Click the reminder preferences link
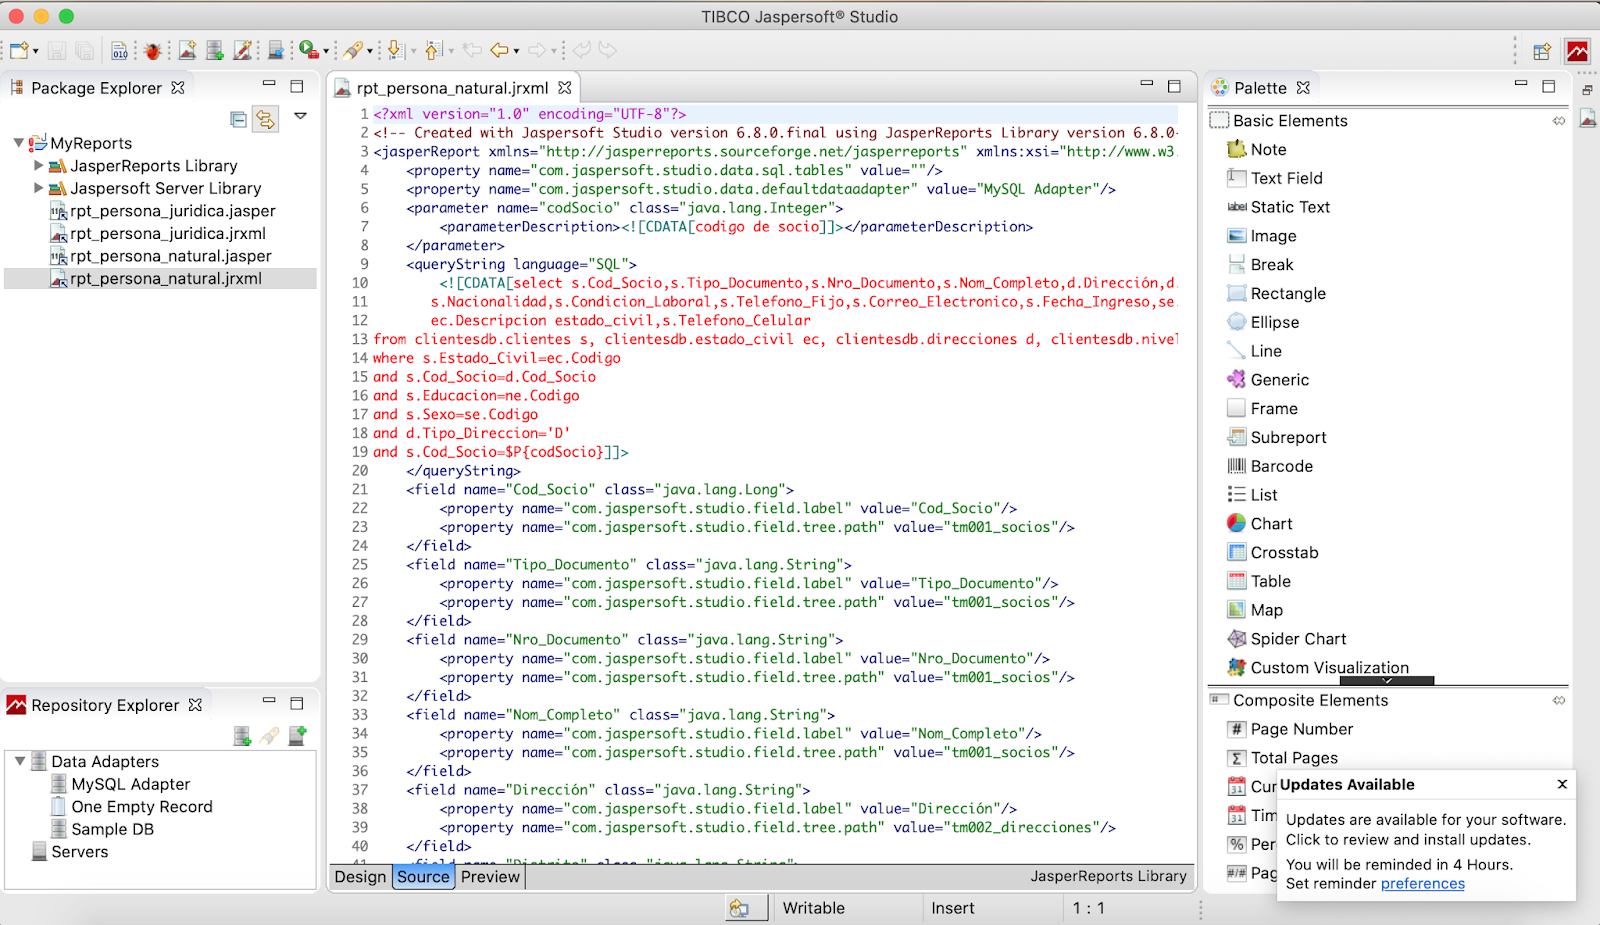Screen dimensions: 1600x925 pos(1422,884)
